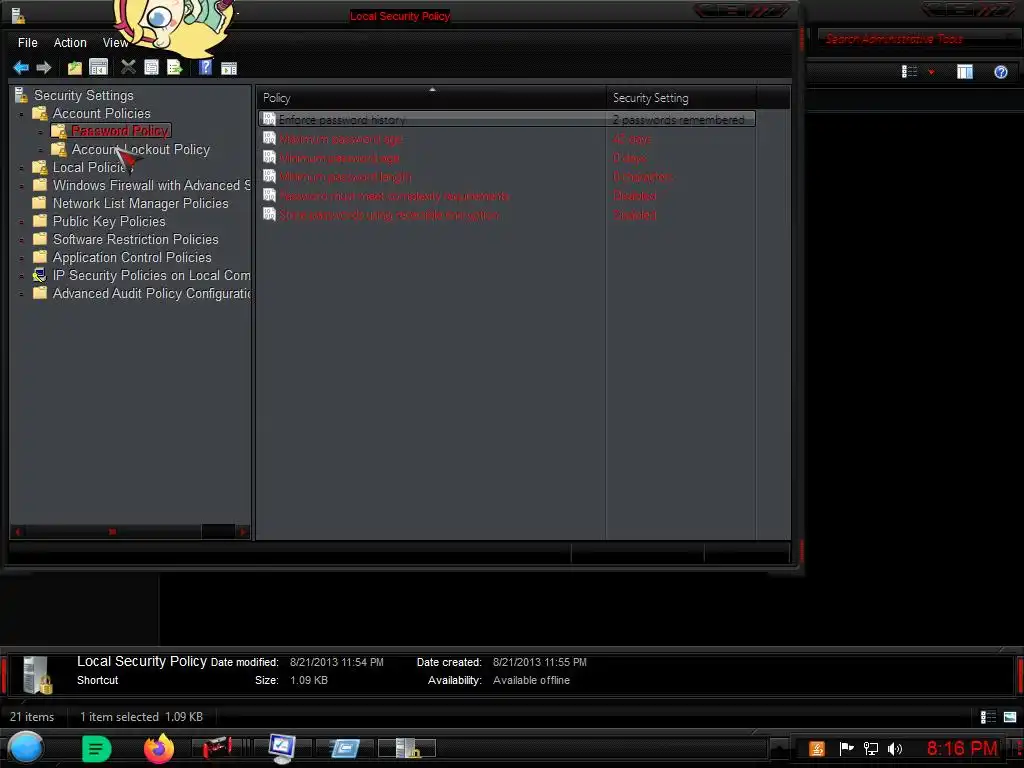Viewport: 1024px width, 768px height.
Task: Click the Minimum password length policy icon
Action: click(269, 176)
